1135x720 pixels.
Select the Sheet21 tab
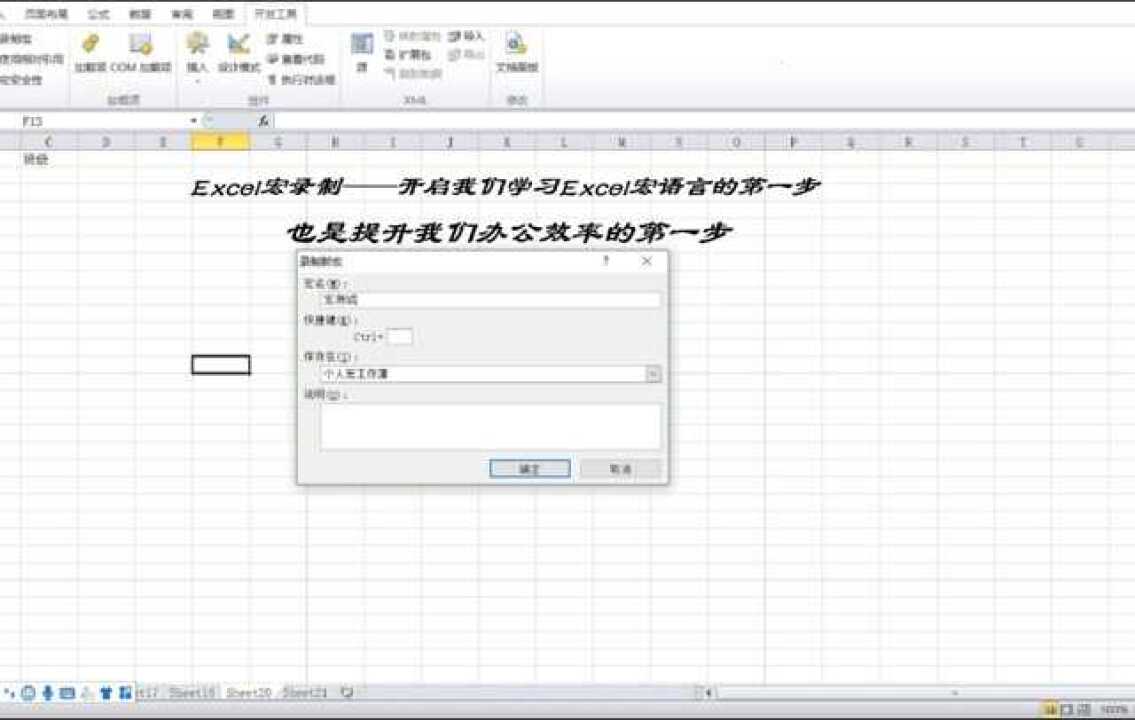click(x=305, y=693)
